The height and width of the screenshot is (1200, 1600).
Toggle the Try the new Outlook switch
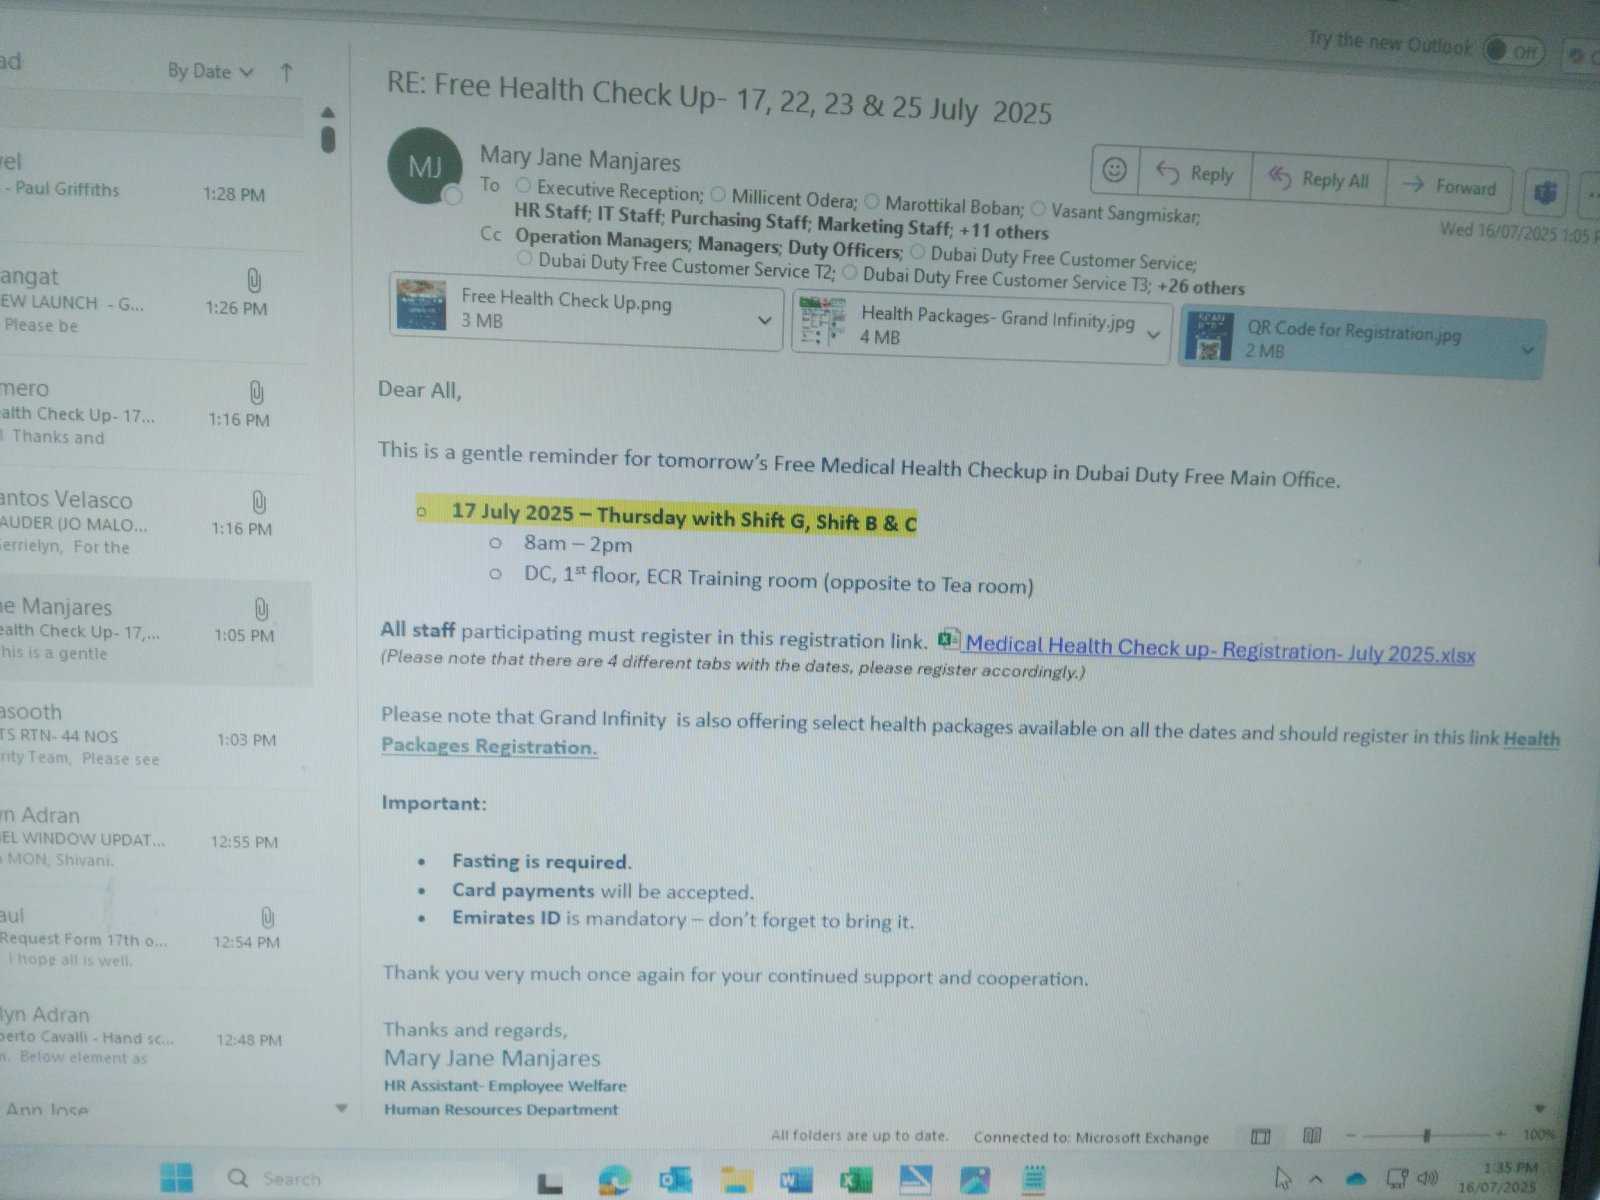pyautogui.click(x=1514, y=50)
